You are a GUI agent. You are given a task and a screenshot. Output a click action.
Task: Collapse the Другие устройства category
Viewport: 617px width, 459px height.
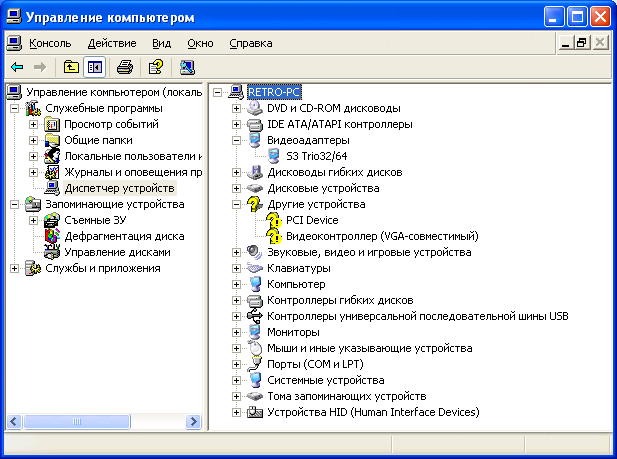coord(236,204)
